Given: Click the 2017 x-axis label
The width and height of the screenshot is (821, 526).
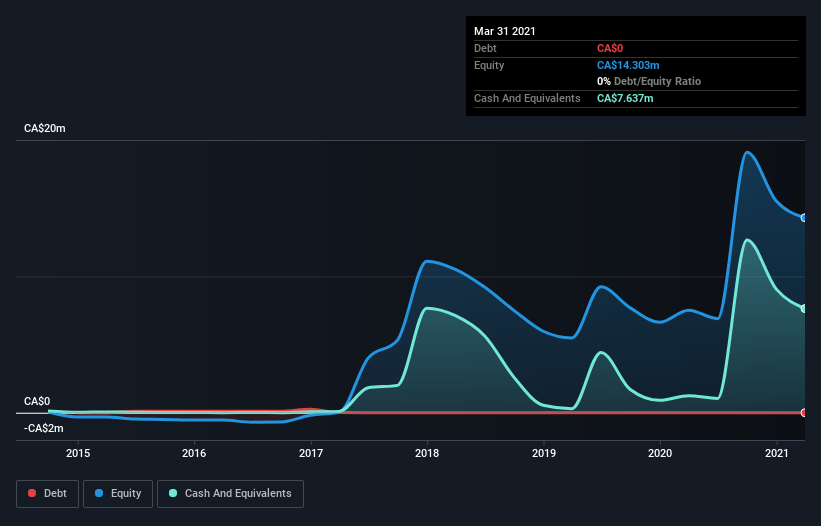Looking at the screenshot, I should point(311,453).
